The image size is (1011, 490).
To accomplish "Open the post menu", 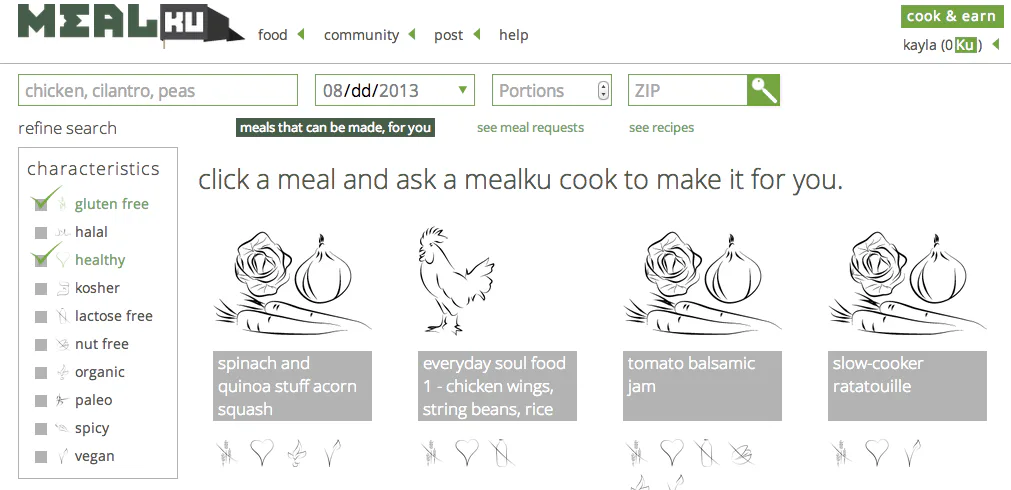I will point(448,35).
